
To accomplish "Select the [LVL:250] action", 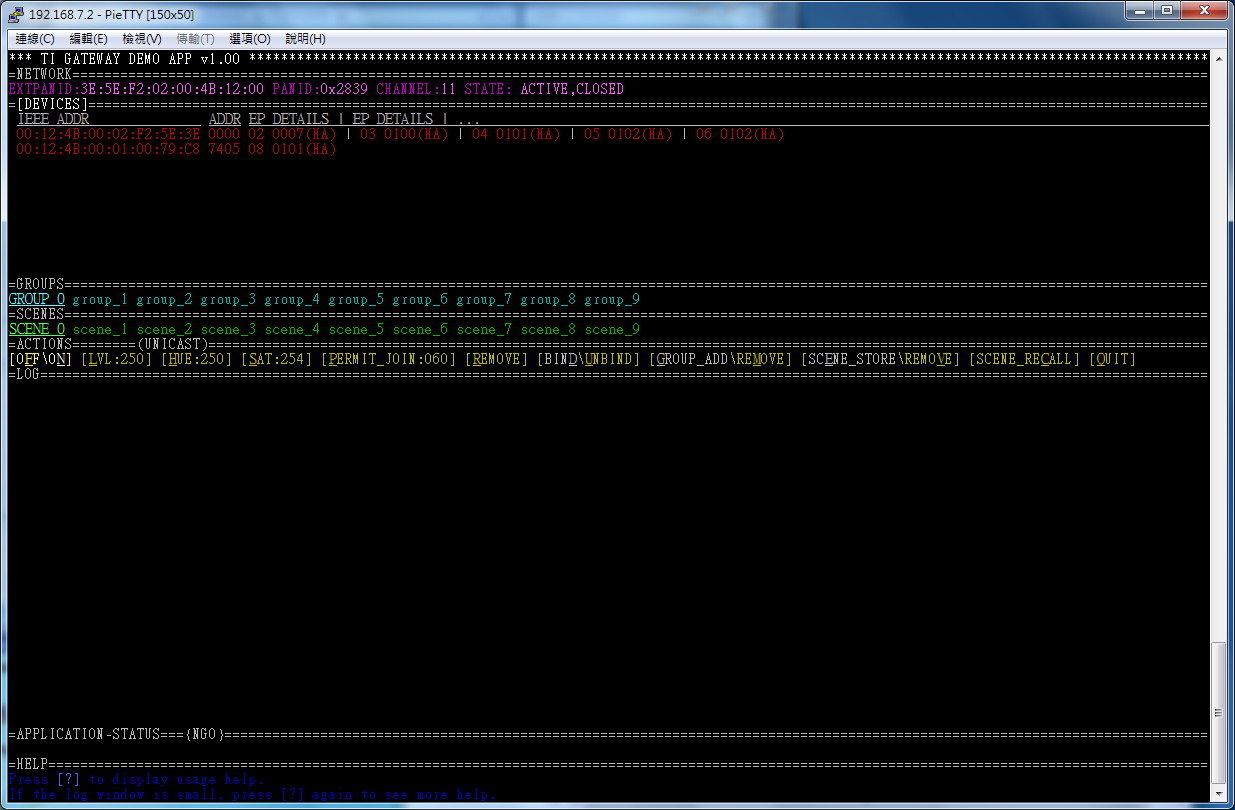I will [x=117, y=359].
